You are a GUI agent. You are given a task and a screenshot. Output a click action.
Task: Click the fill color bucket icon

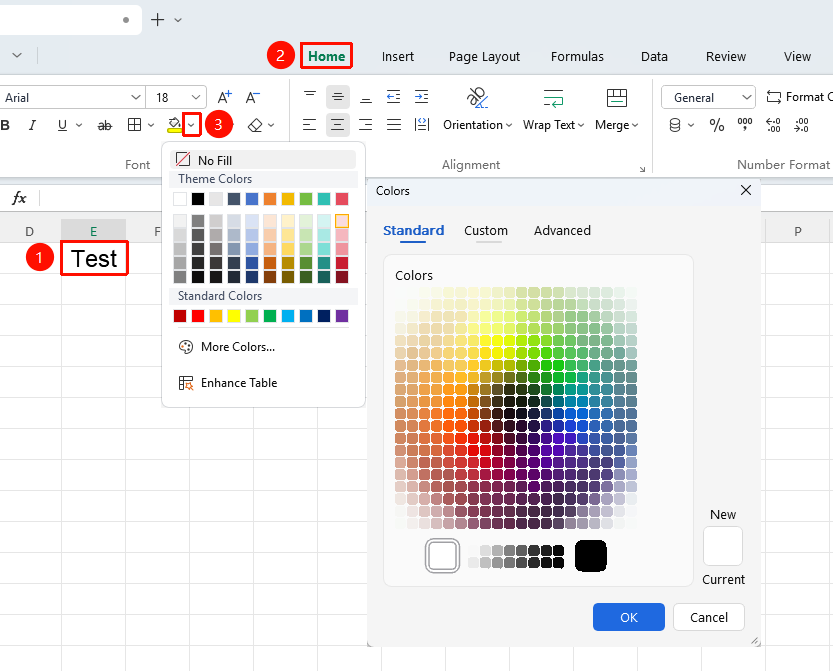coord(174,125)
